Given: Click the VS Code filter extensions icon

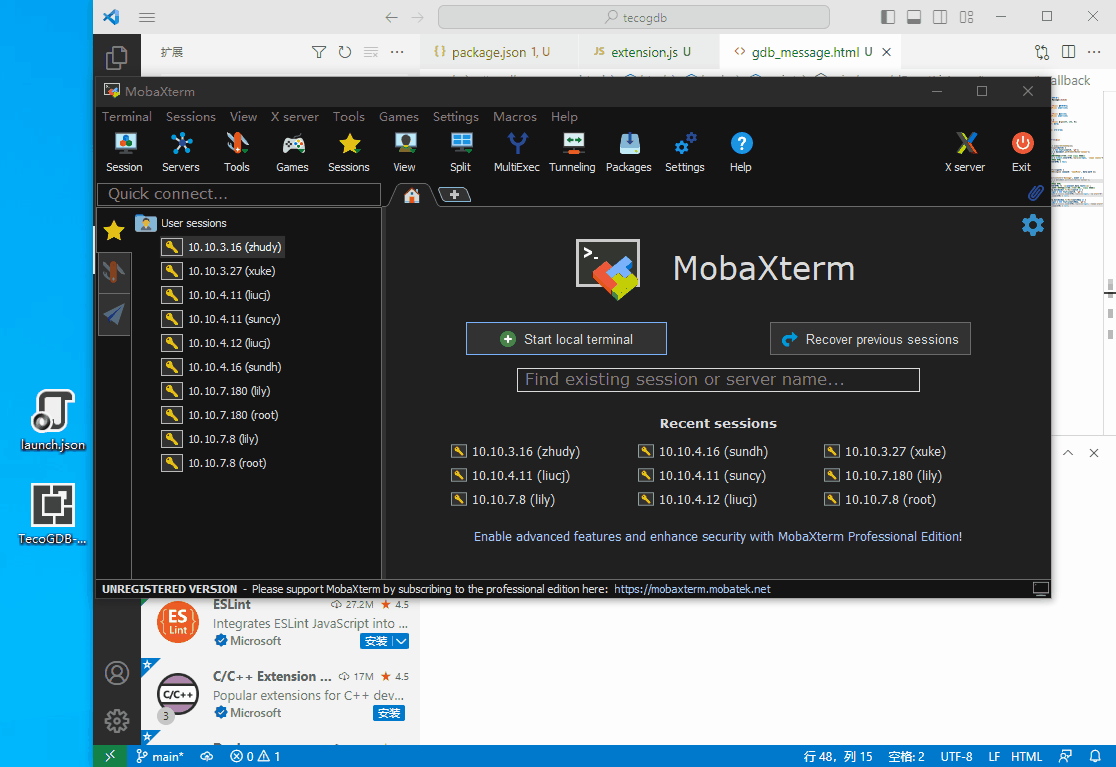Looking at the screenshot, I should pyautogui.click(x=319, y=52).
